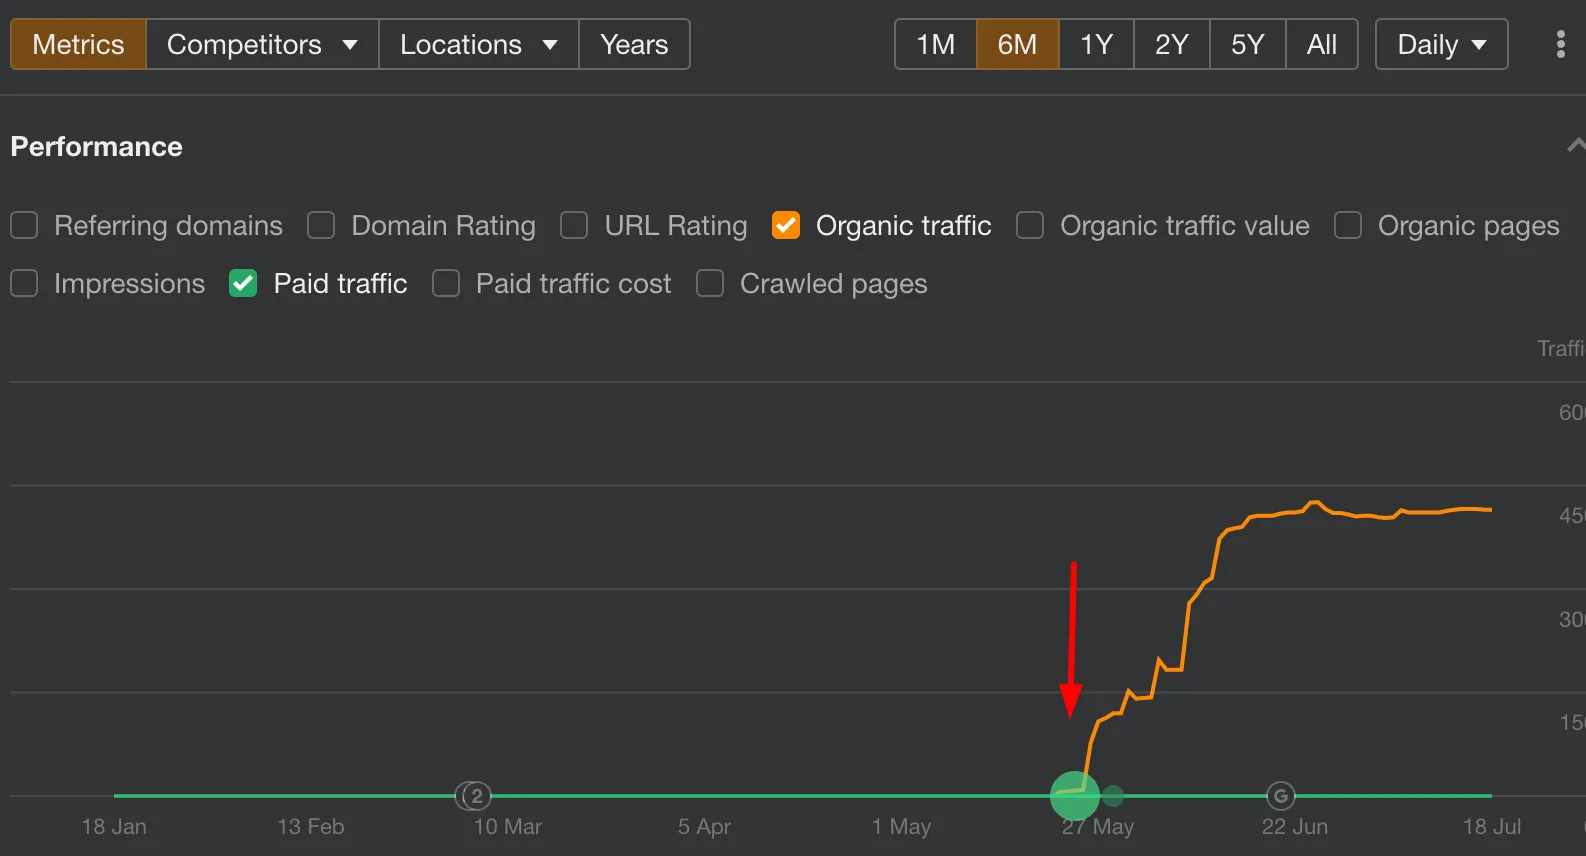The width and height of the screenshot is (1586, 856).
Task: Click the 1 May axis label
Action: coord(901,827)
